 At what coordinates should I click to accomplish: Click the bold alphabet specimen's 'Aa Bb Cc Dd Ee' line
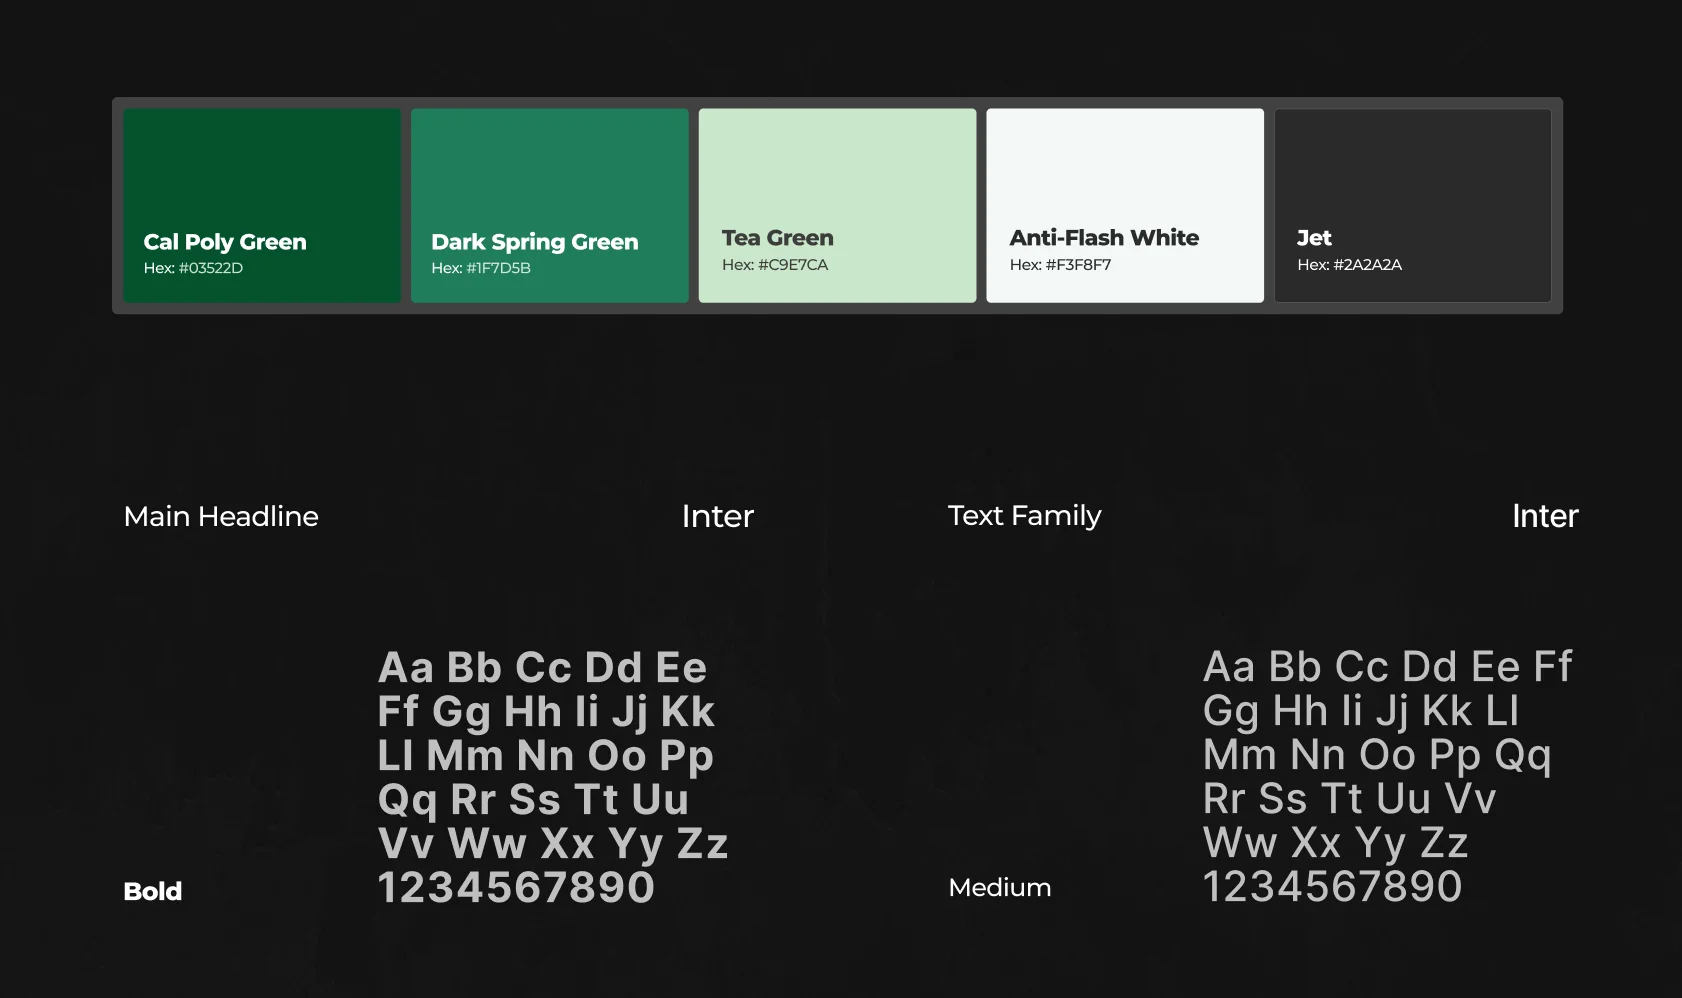542,667
